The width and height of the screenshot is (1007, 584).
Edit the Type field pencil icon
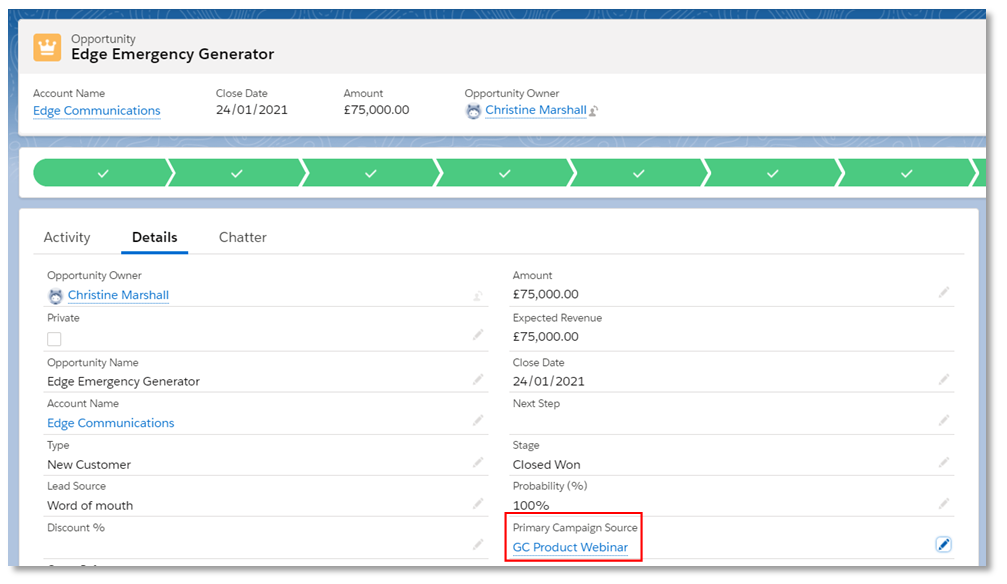(x=478, y=462)
